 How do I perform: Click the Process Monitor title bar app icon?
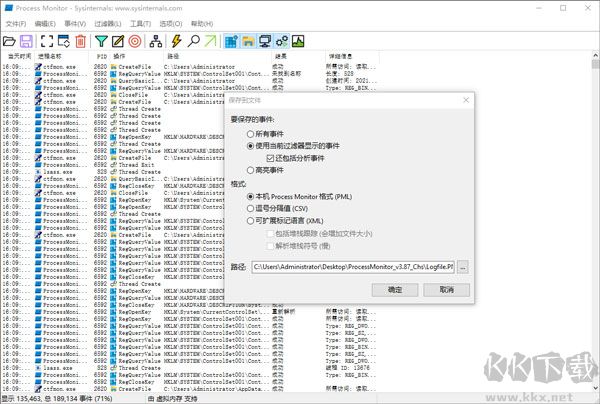9,8
